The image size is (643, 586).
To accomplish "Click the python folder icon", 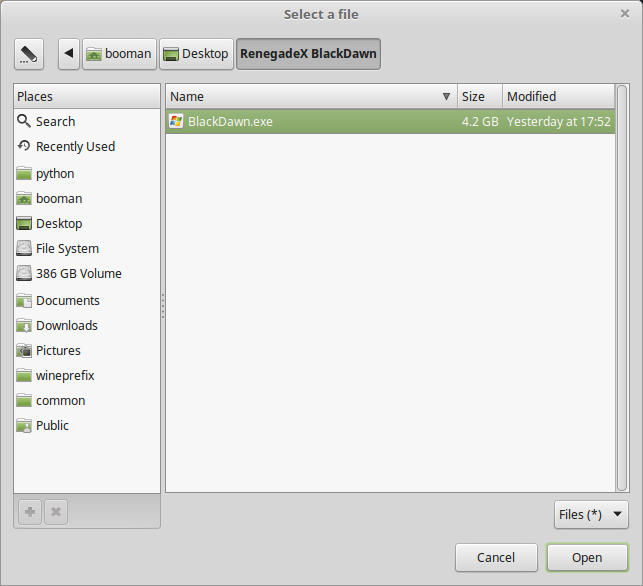I will 24,173.
